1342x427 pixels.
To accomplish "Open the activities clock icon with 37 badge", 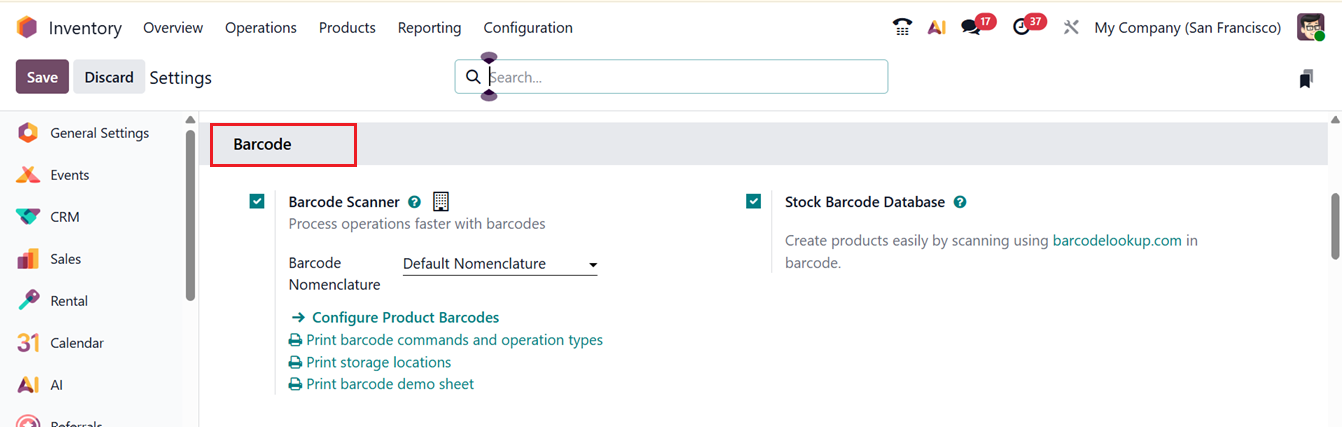I will pos(1021,28).
